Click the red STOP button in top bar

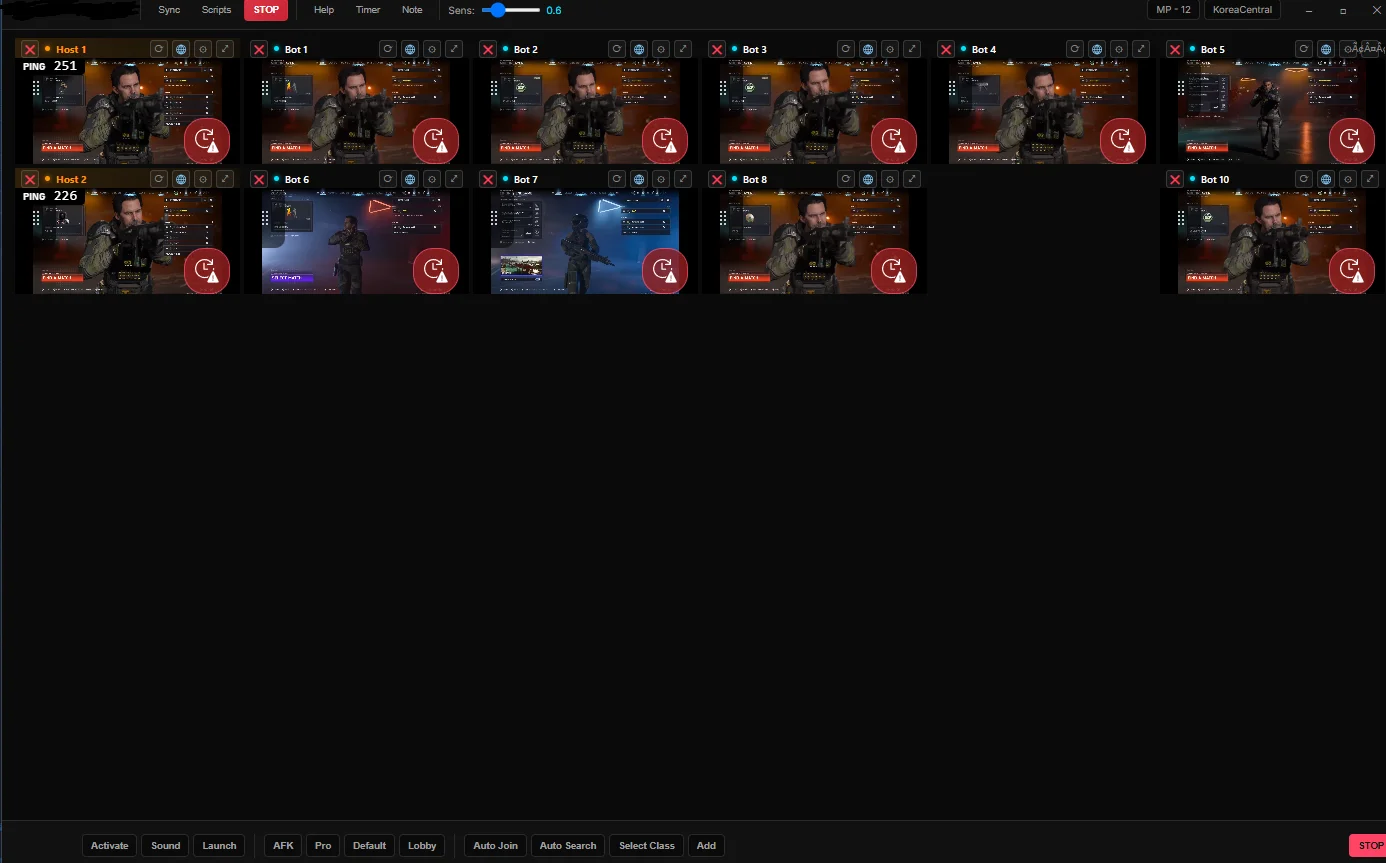click(266, 10)
